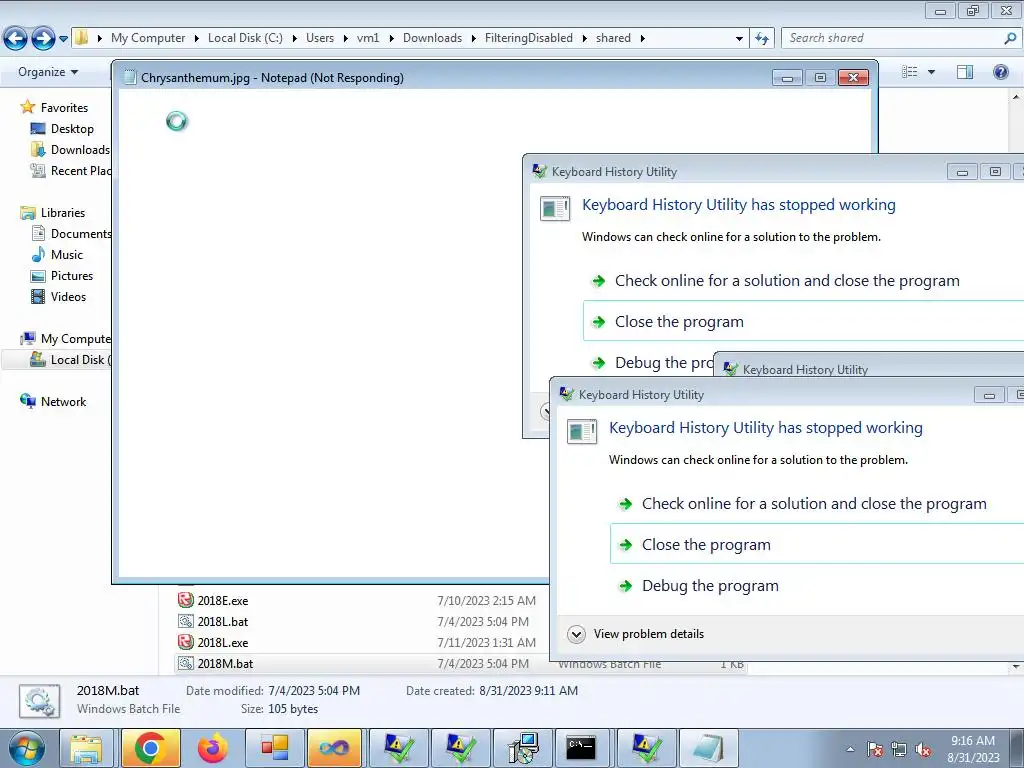This screenshot has height=768, width=1024.
Task: Open File Explorer from taskbar
Action: point(86,748)
